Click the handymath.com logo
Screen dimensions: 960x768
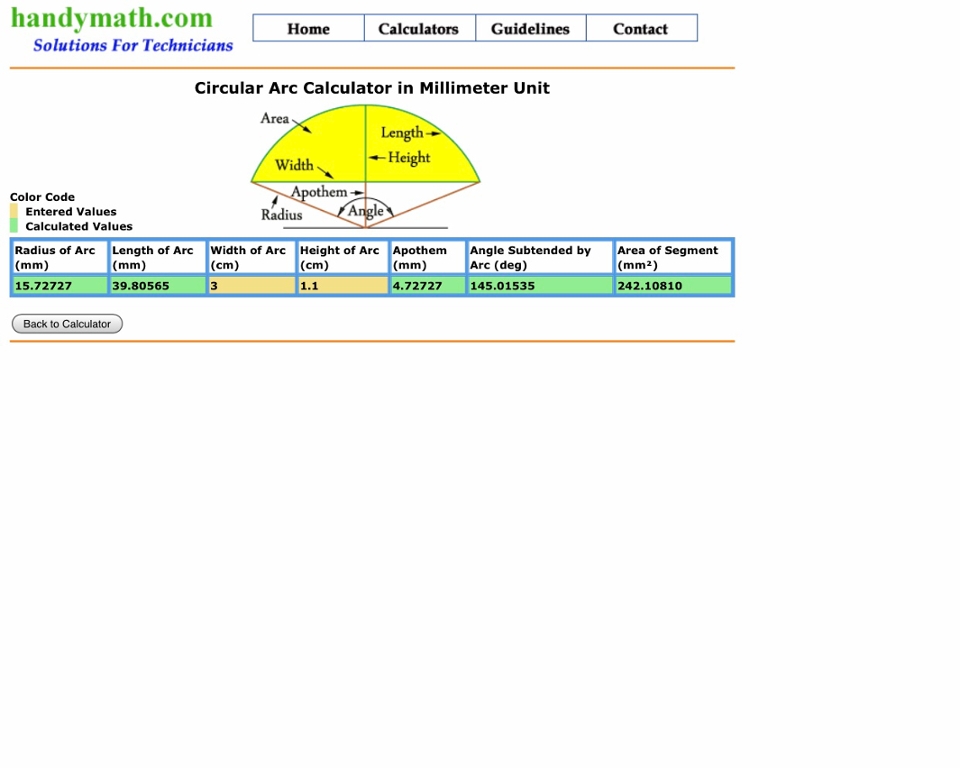click(112, 18)
